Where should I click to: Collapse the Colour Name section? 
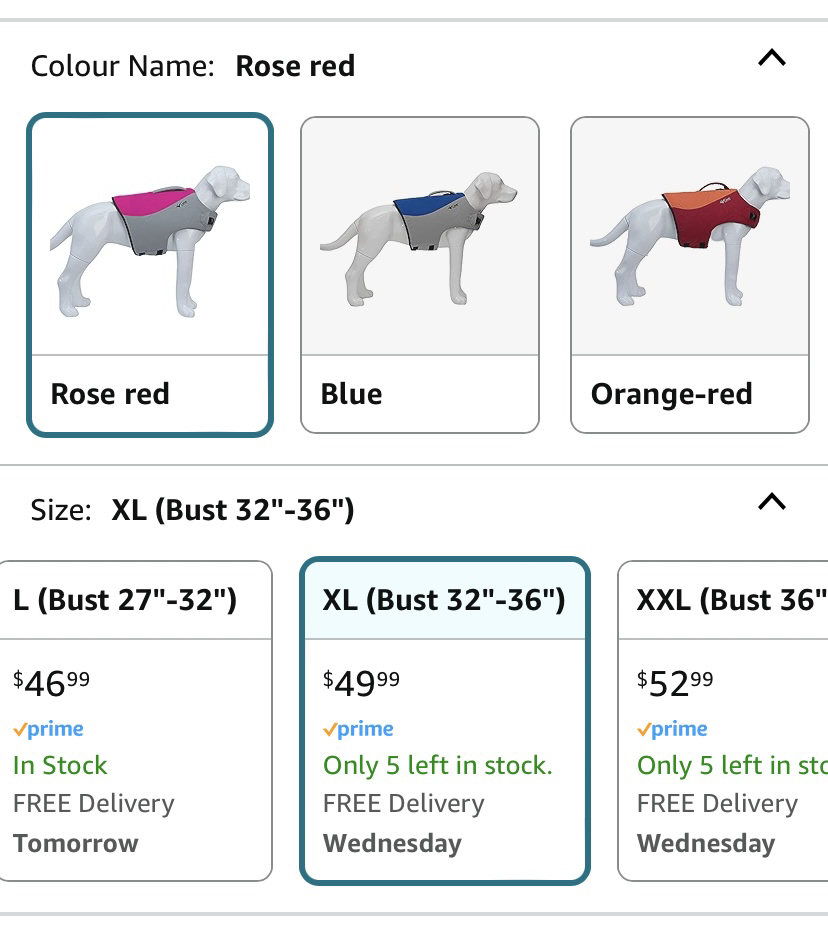770,58
